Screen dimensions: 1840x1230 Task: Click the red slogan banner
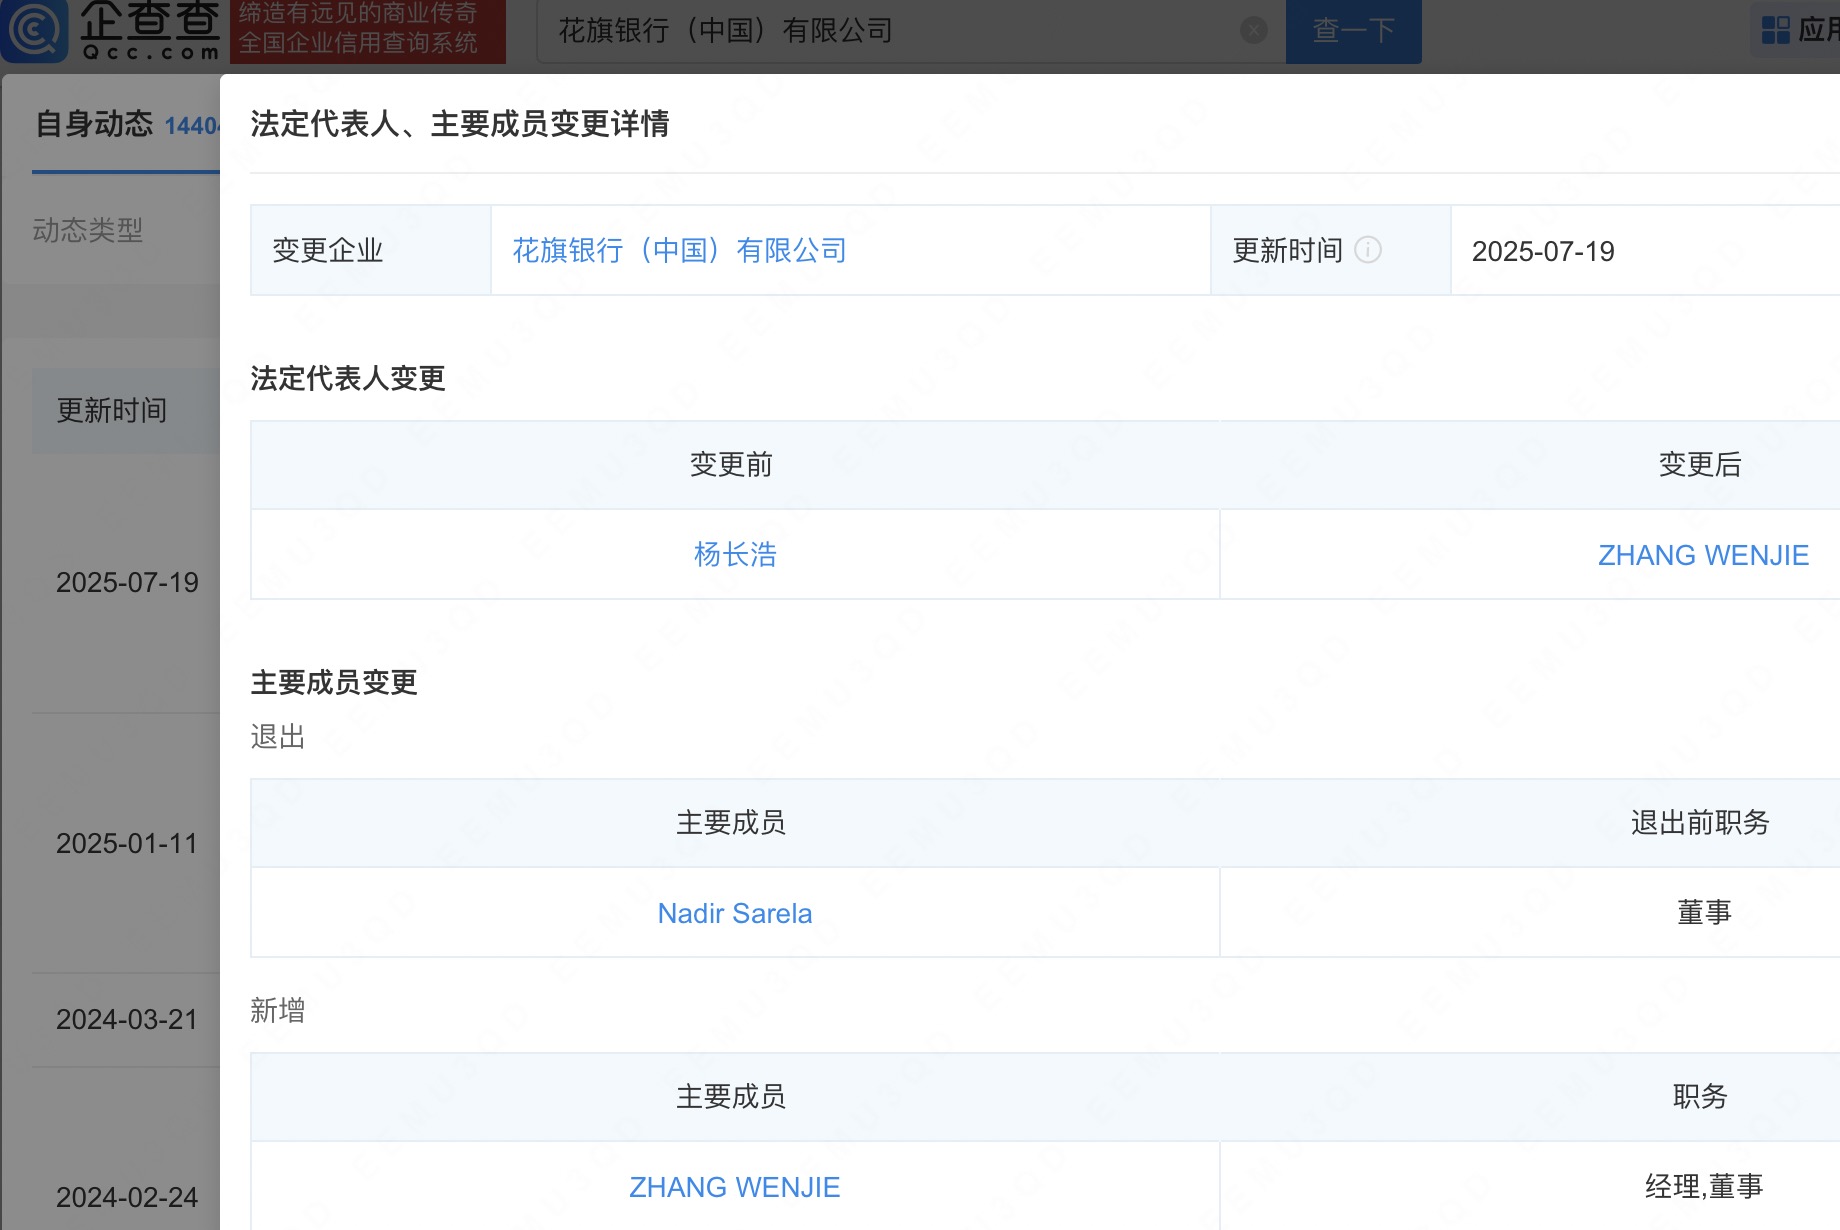368,30
